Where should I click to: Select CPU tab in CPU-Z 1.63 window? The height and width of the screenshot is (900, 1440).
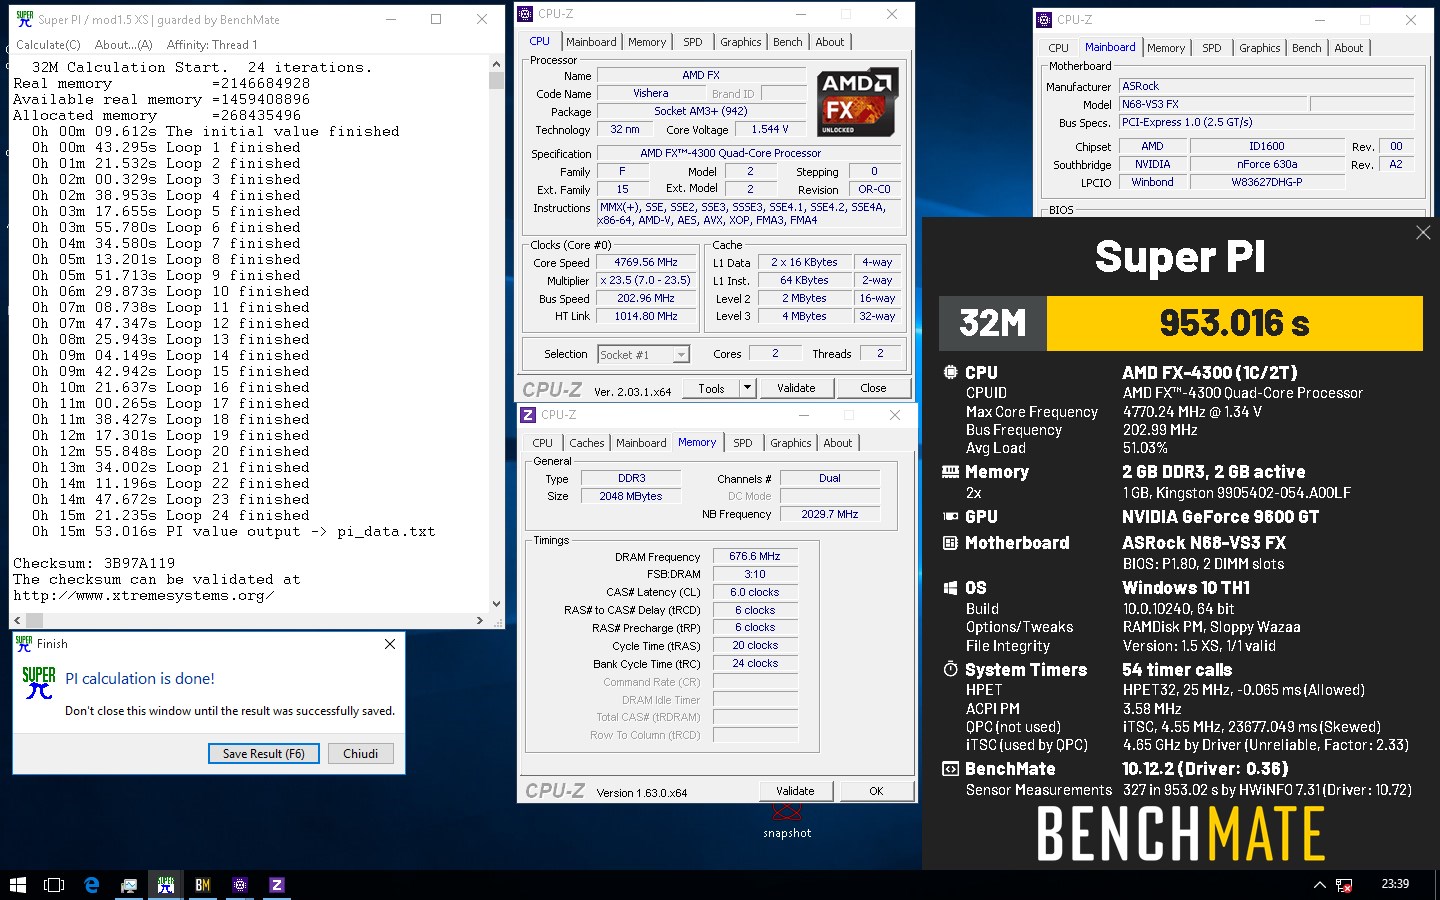(543, 443)
